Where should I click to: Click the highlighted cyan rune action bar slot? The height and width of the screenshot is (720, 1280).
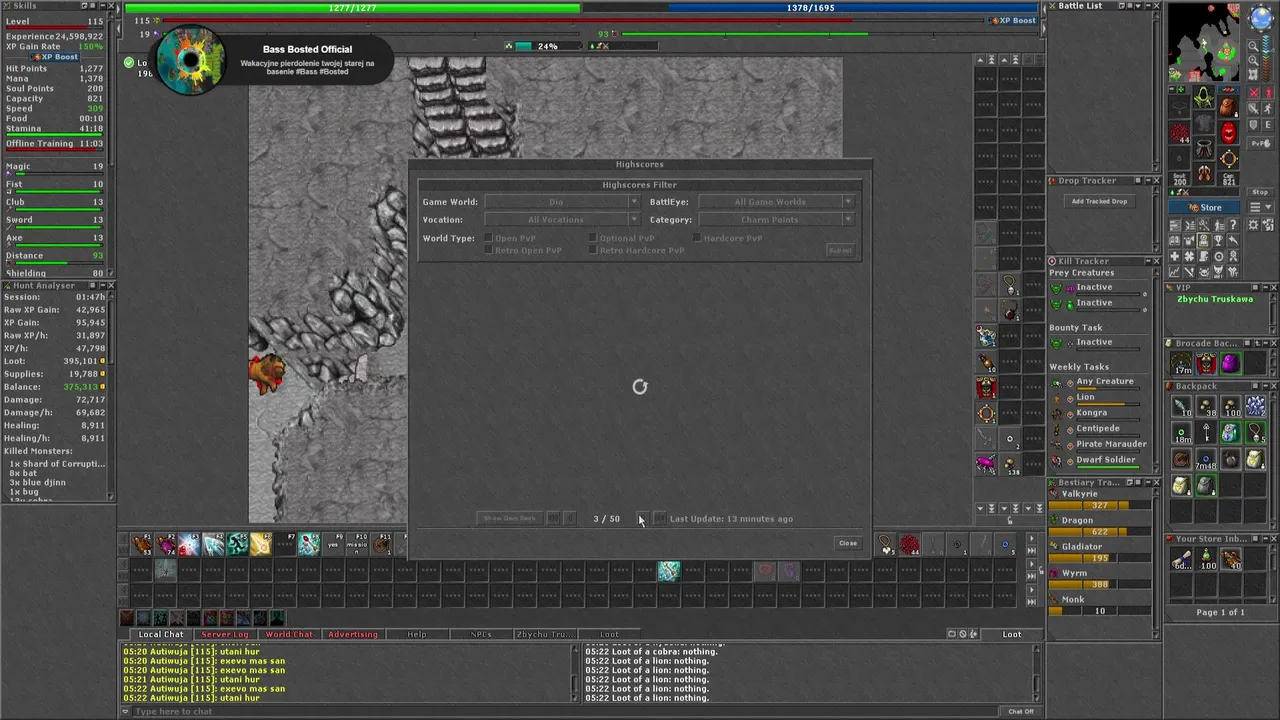coord(668,570)
